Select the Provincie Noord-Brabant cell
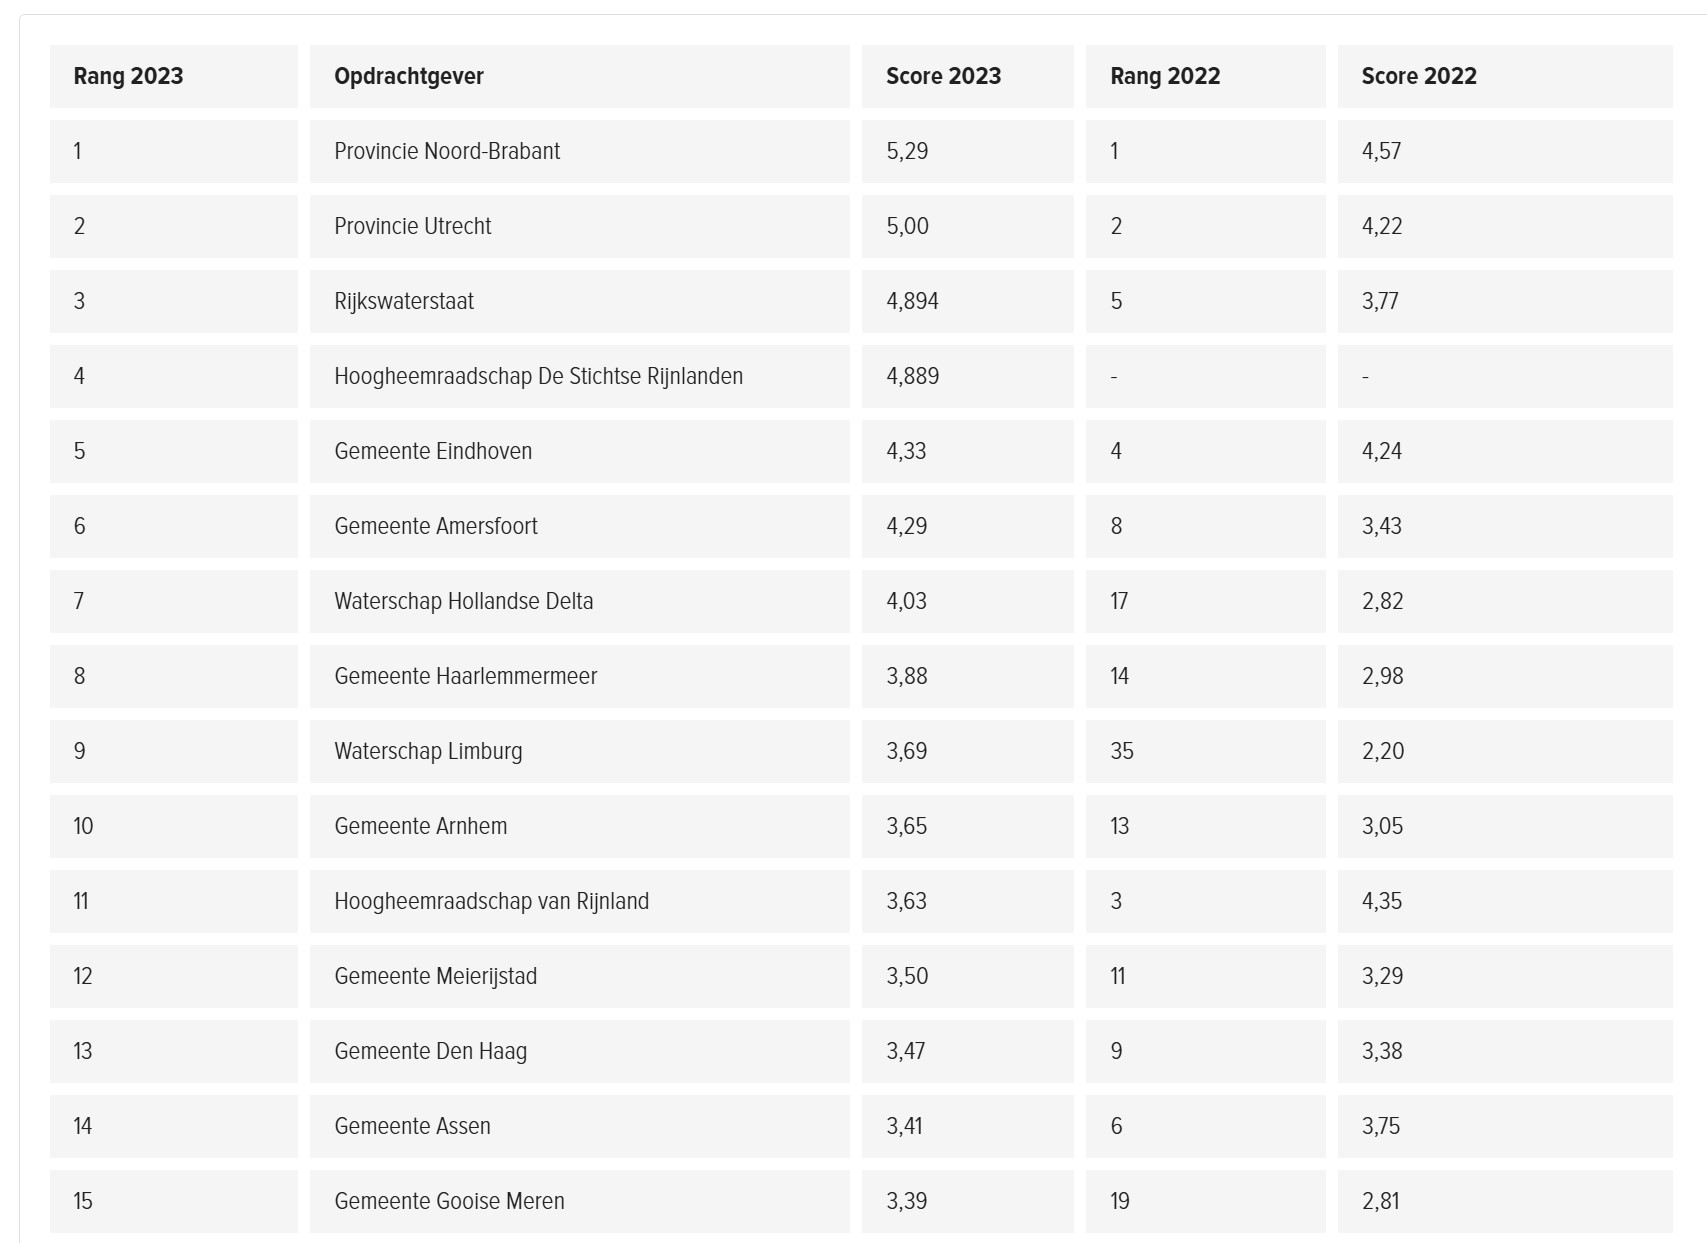This screenshot has width=1707, height=1243. [x=447, y=151]
